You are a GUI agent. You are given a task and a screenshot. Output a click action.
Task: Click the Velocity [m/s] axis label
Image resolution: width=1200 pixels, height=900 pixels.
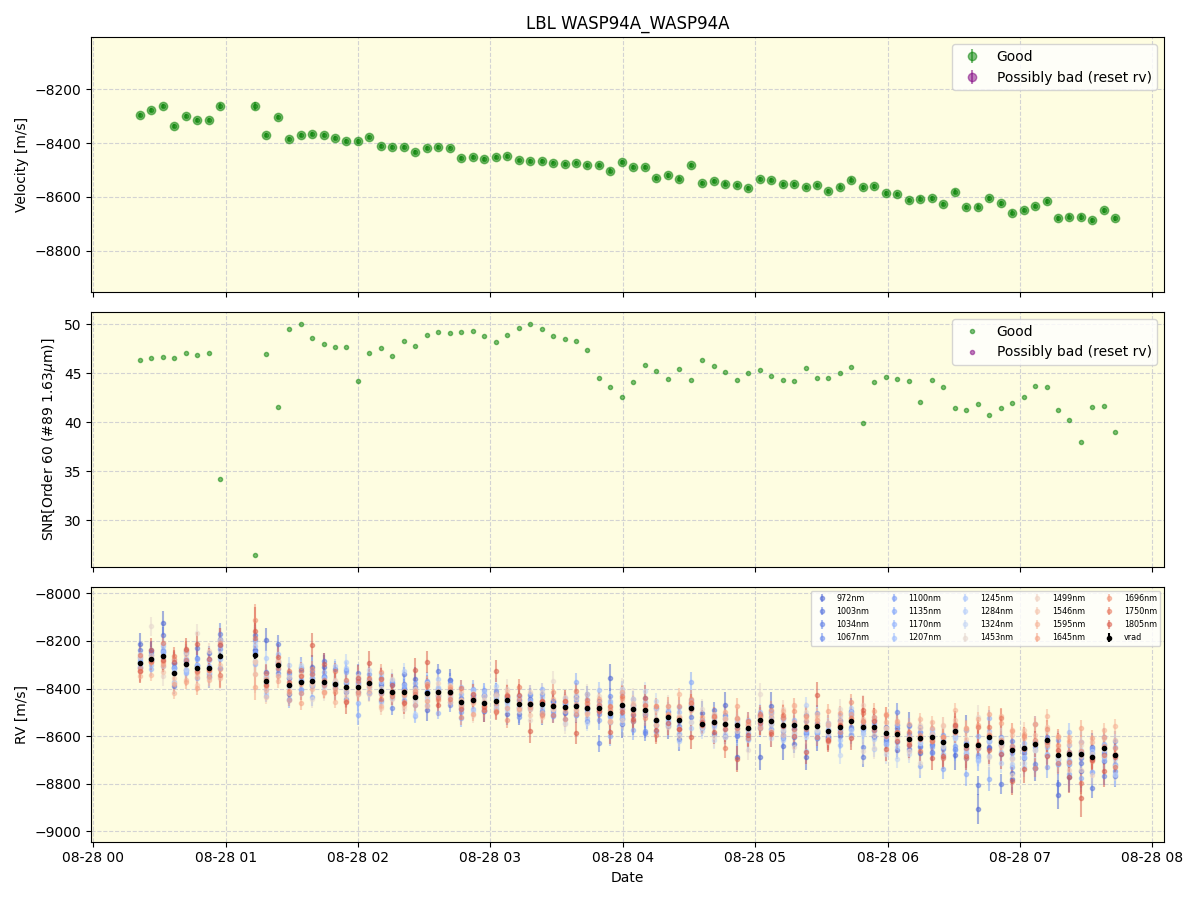click(x=21, y=165)
